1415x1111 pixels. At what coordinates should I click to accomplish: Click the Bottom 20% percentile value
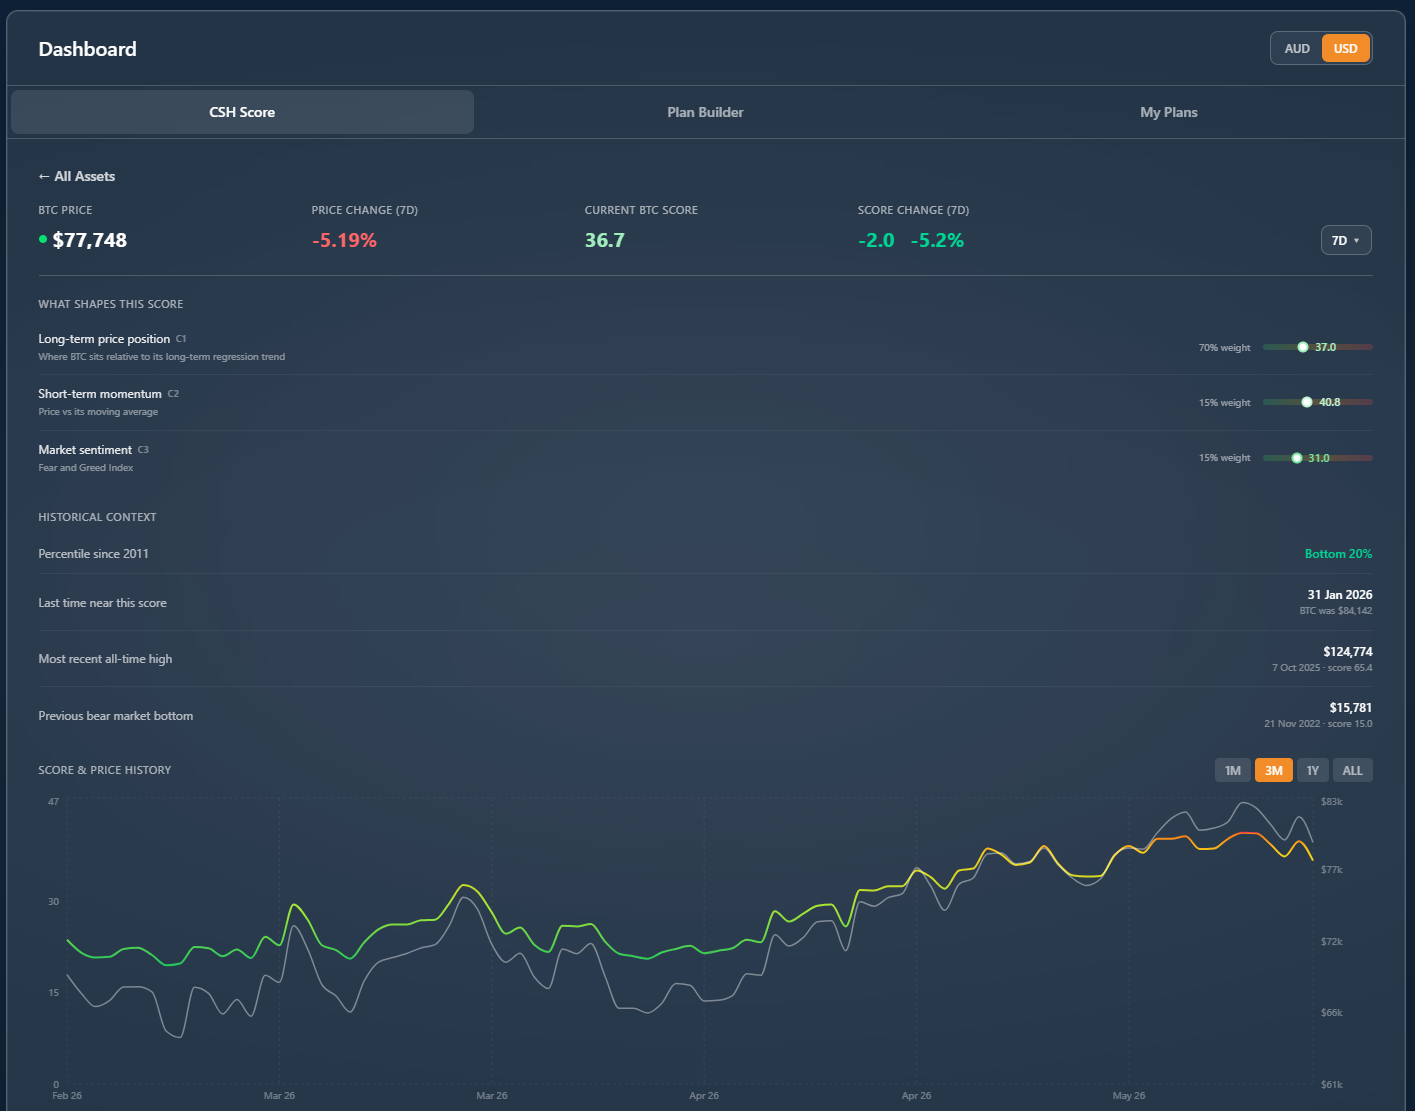point(1338,553)
